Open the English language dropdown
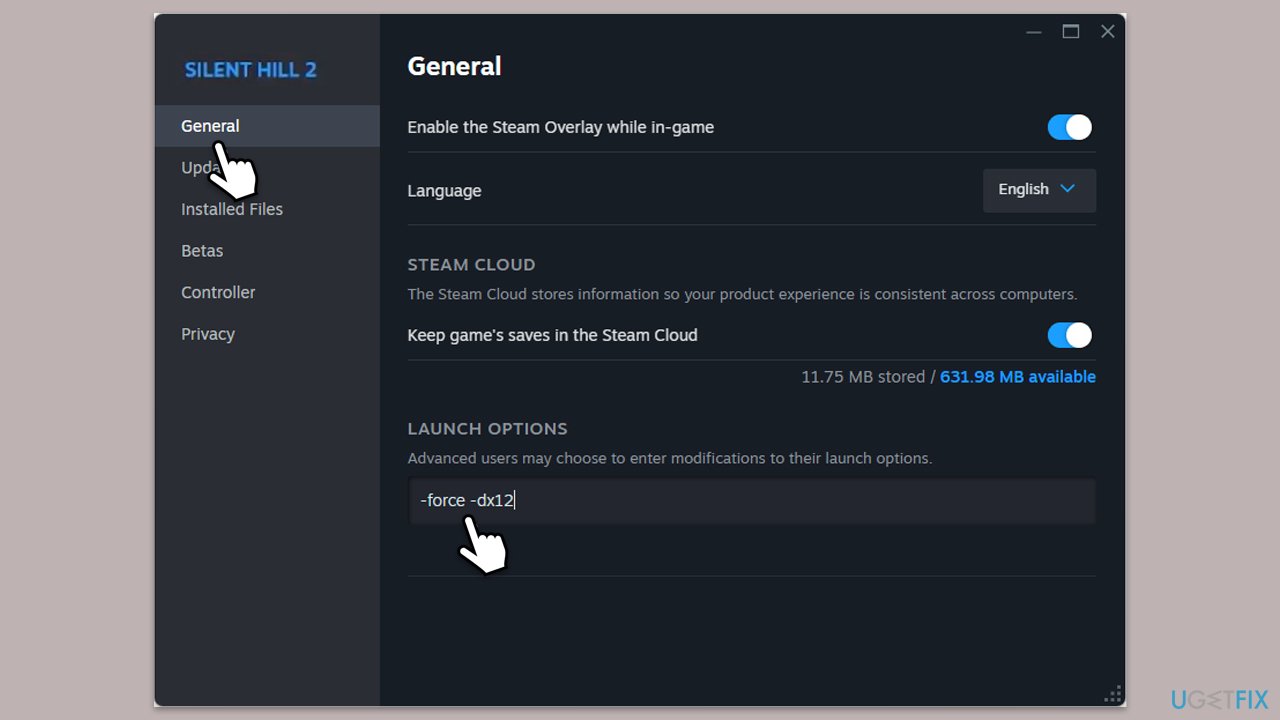This screenshot has width=1280, height=720. coord(1039,190)
